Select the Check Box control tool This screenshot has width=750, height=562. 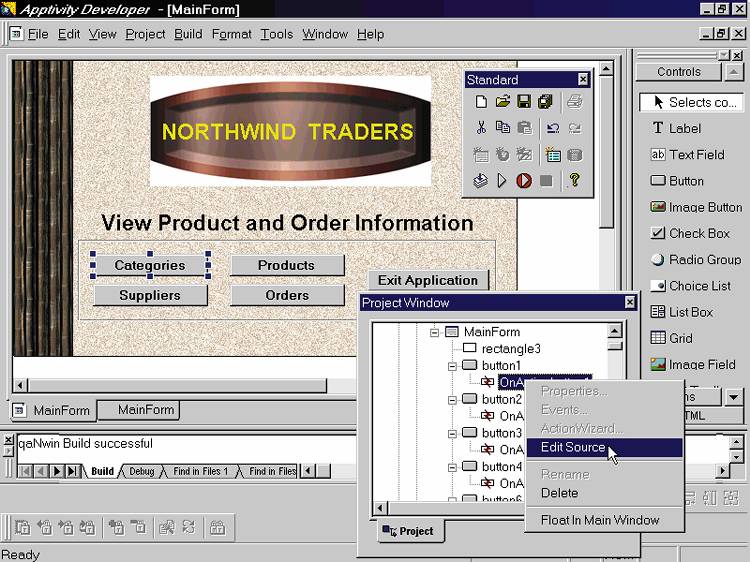point(690,233)
